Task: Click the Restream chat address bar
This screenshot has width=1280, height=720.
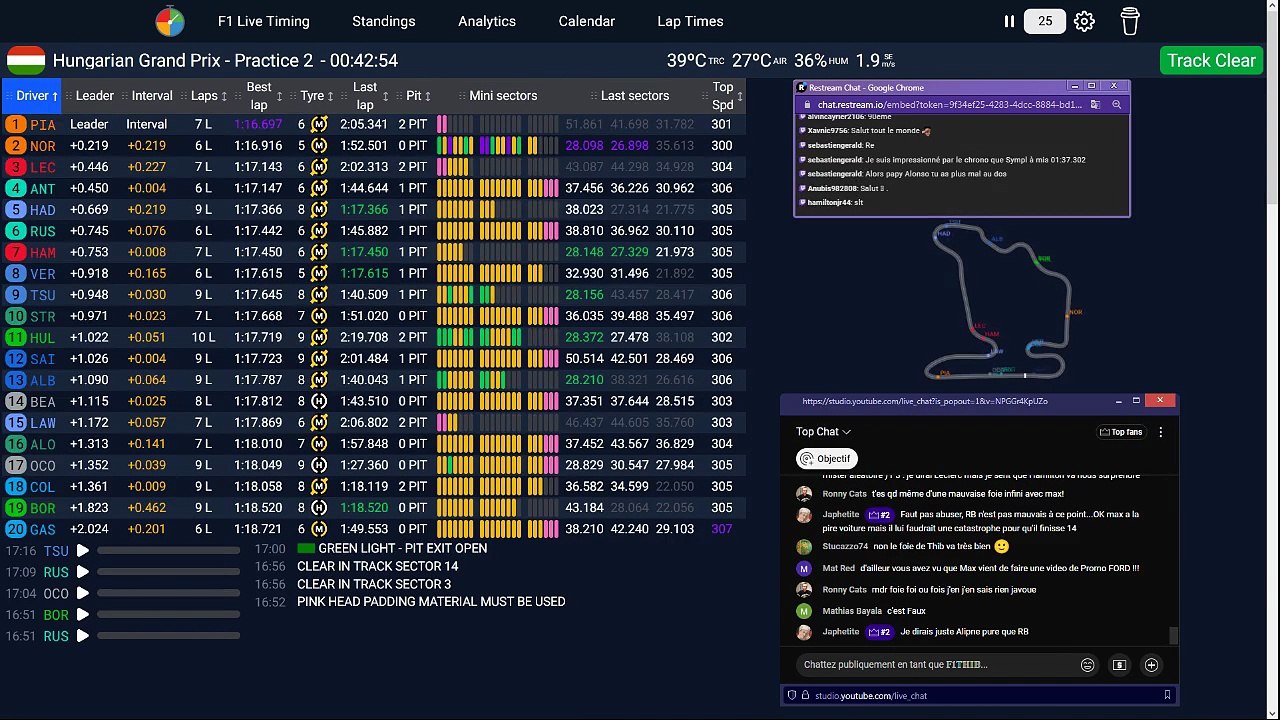Action: pos(950,104)
